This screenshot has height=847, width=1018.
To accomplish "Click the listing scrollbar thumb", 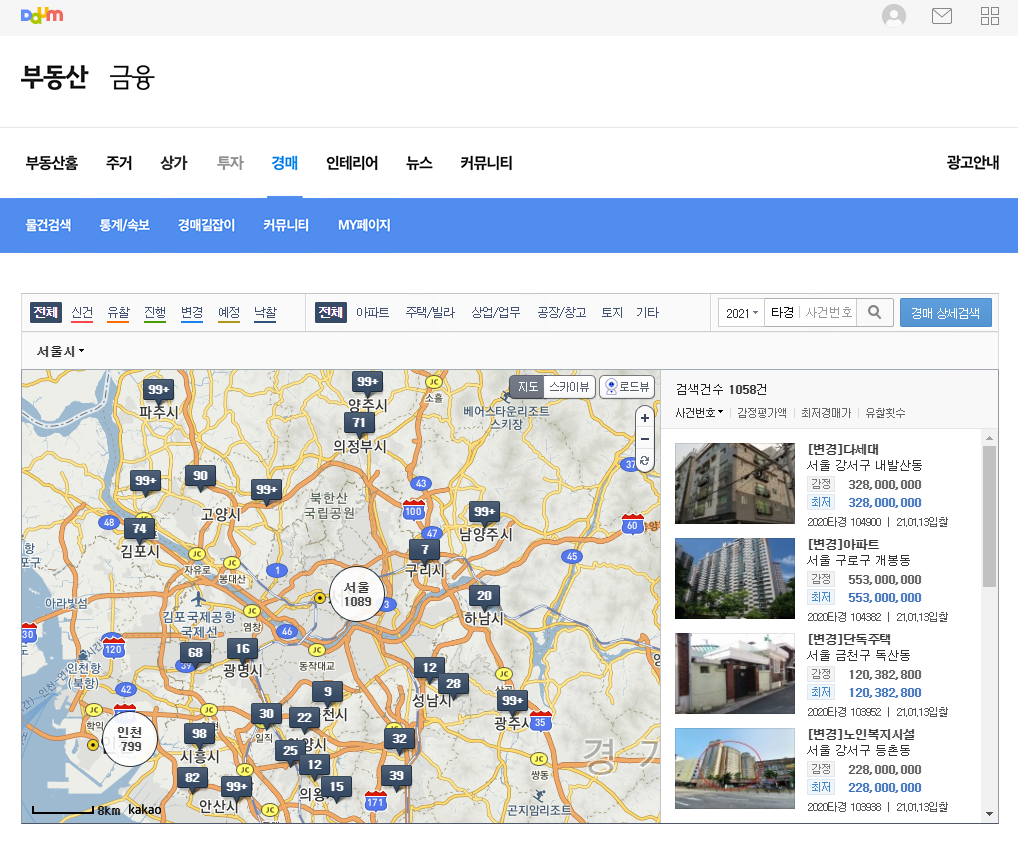I will point(989,516).
